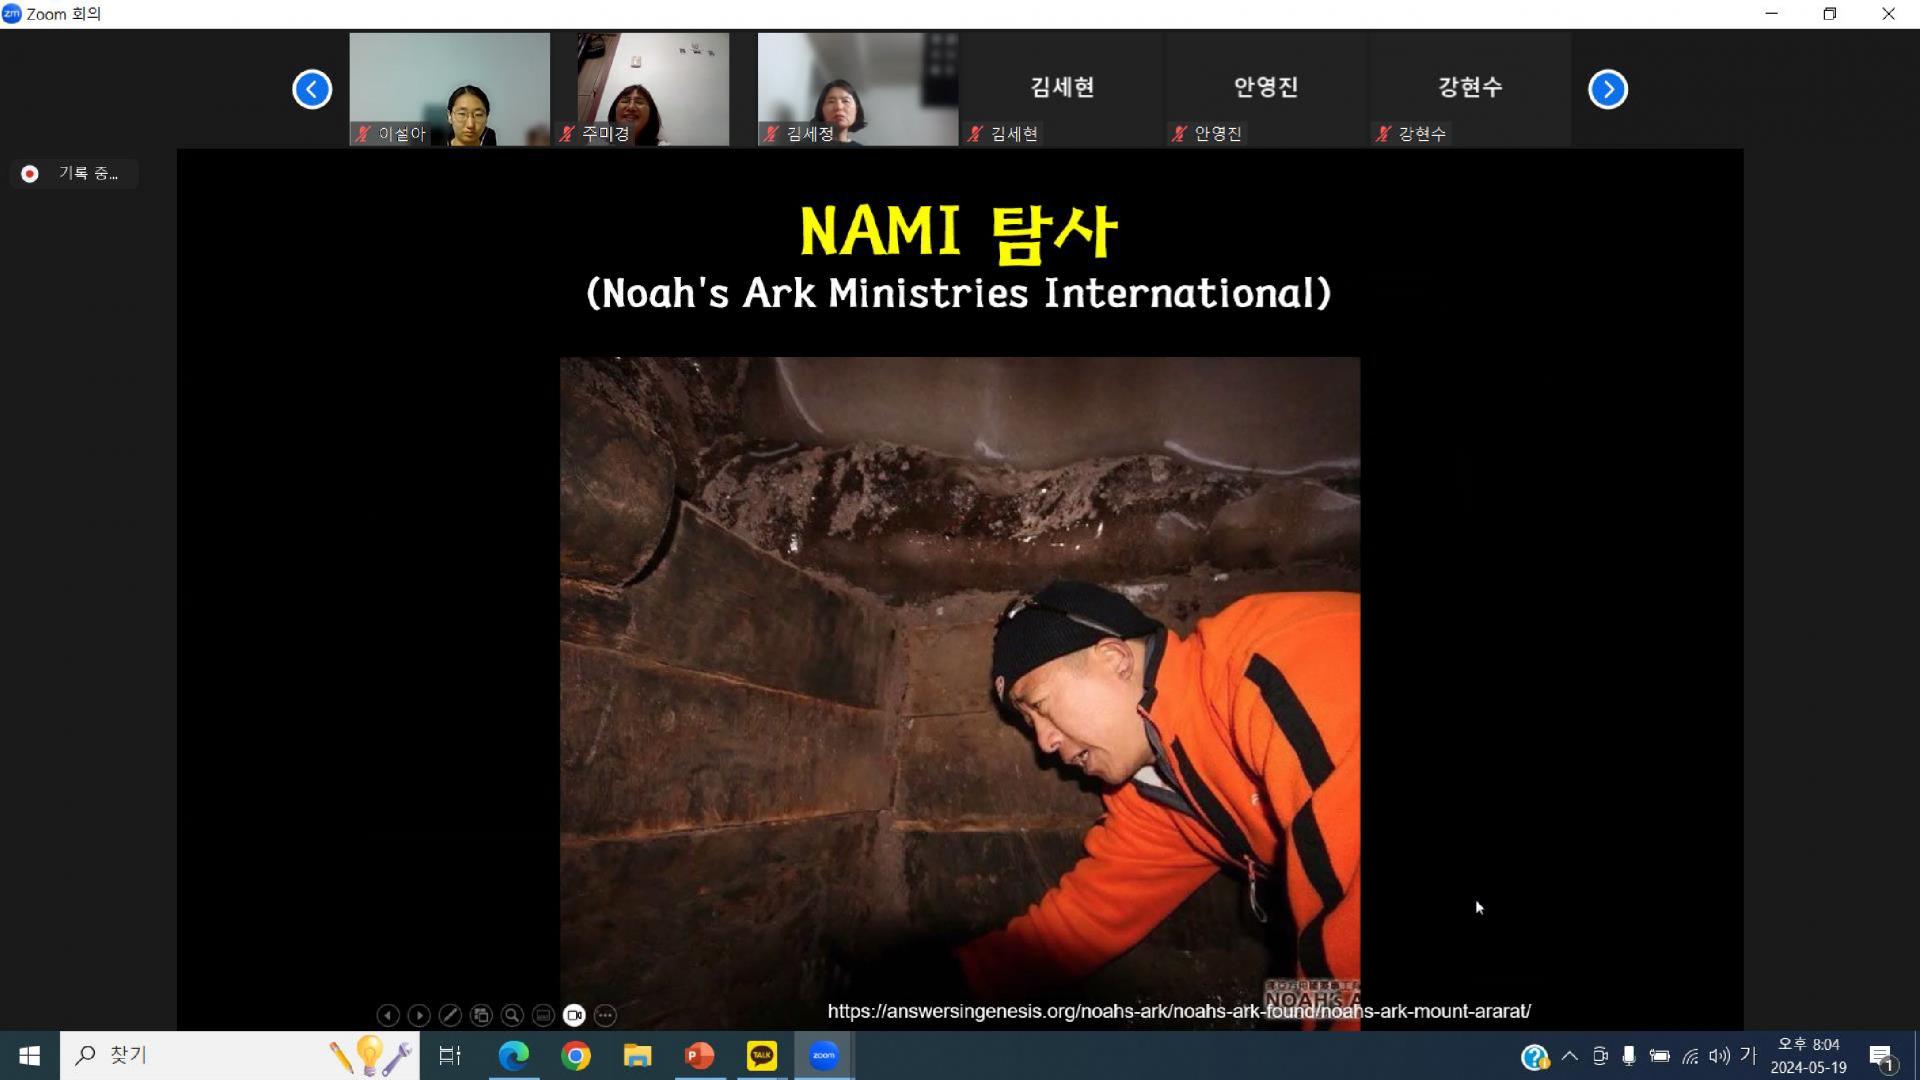
Task: Launch Google Chrome from the taskbar
Action: point(576,1055)
